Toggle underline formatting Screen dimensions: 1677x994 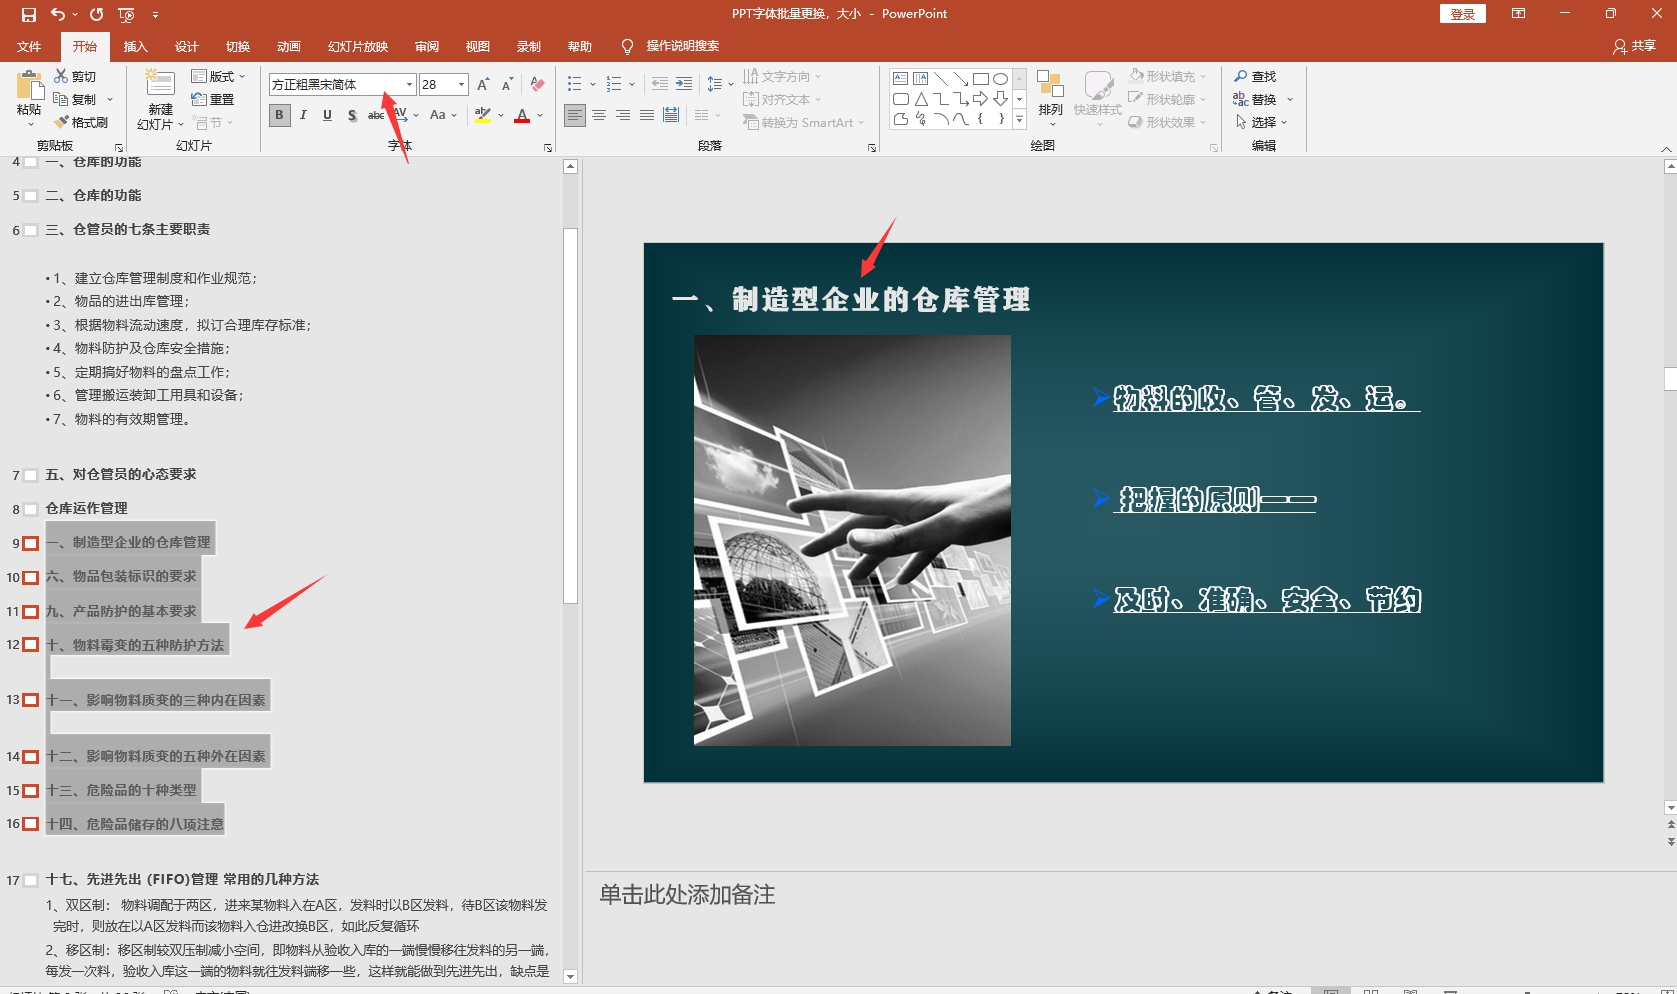click(327, 115)
